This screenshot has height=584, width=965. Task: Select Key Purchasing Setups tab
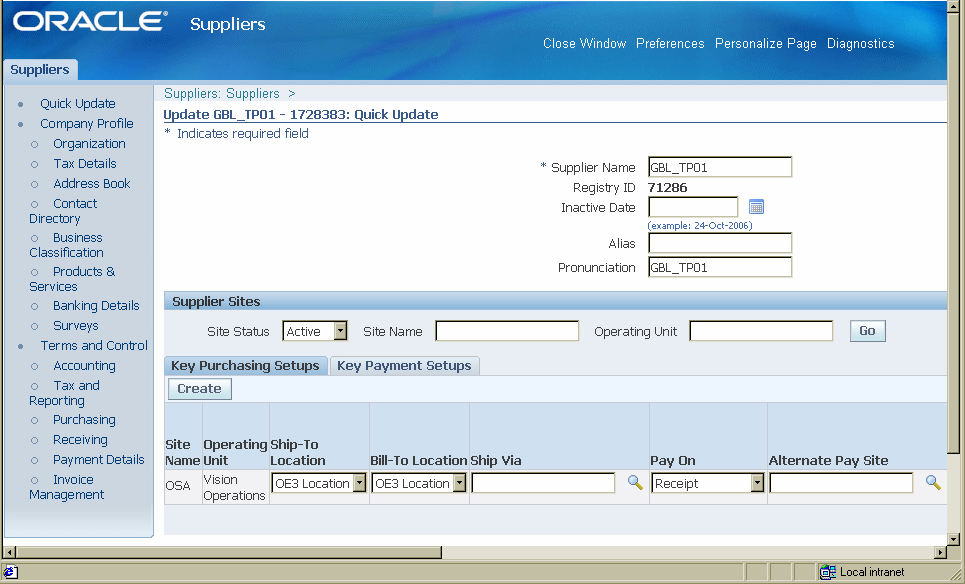[x=246, y=366]
